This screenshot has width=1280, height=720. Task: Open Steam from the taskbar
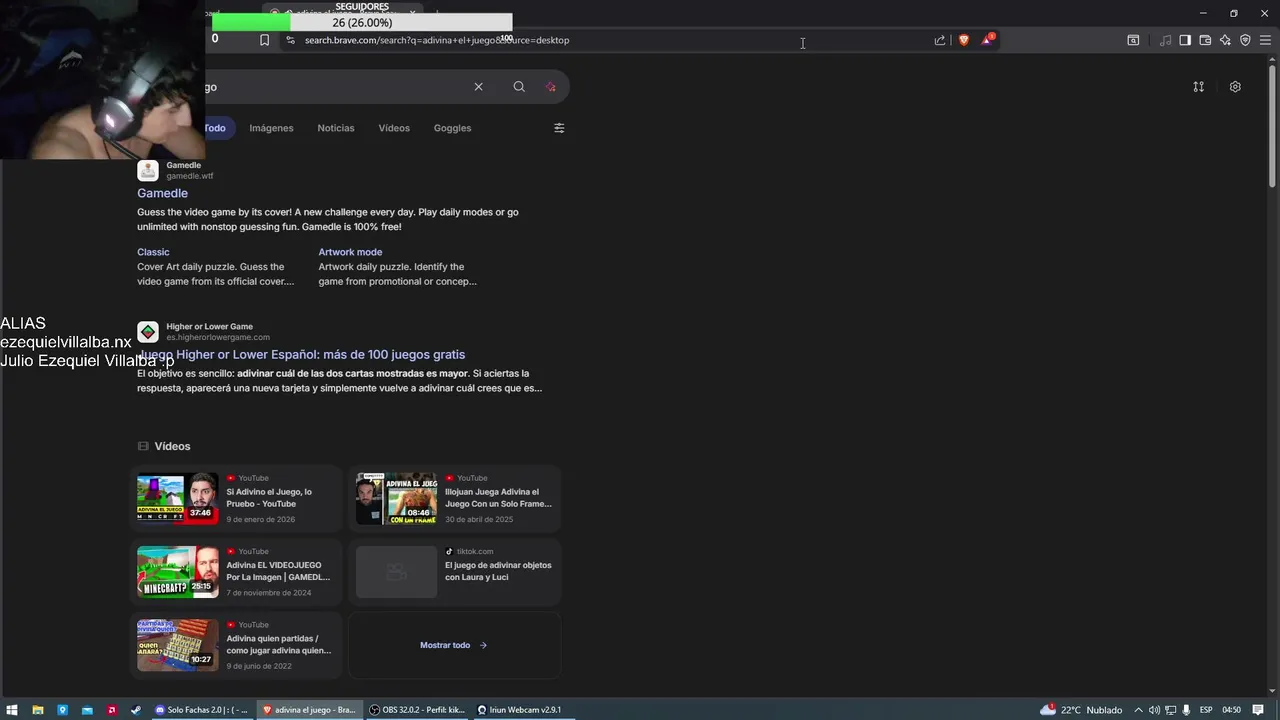click(136, 710)
